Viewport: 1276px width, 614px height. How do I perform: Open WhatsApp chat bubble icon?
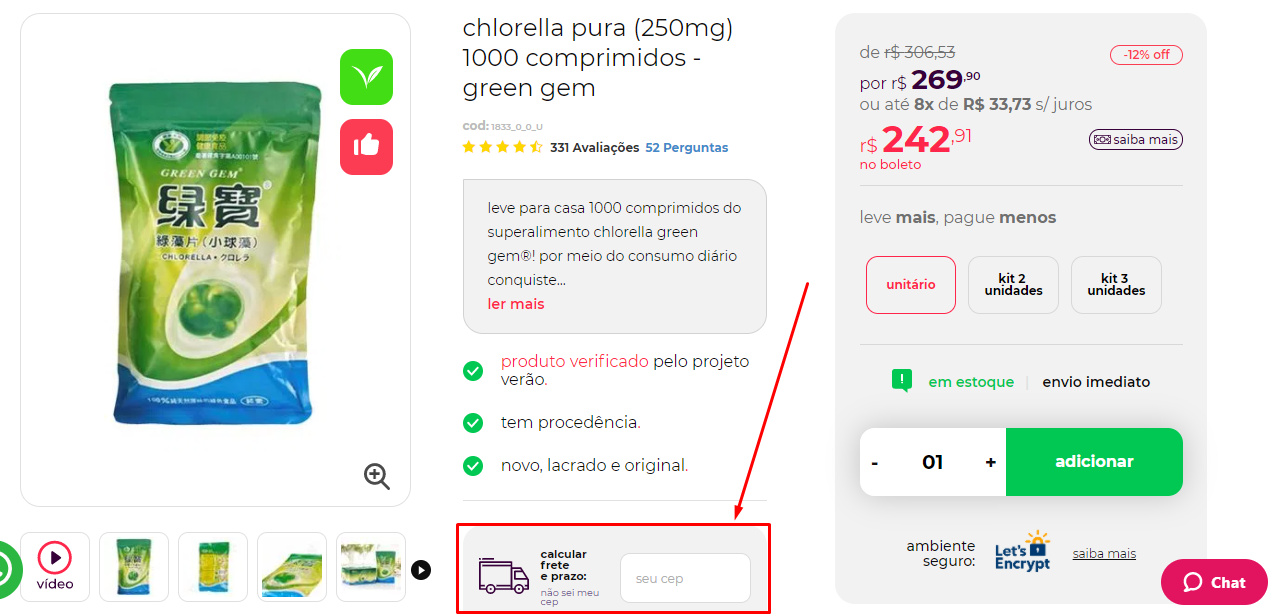(6, 571)
